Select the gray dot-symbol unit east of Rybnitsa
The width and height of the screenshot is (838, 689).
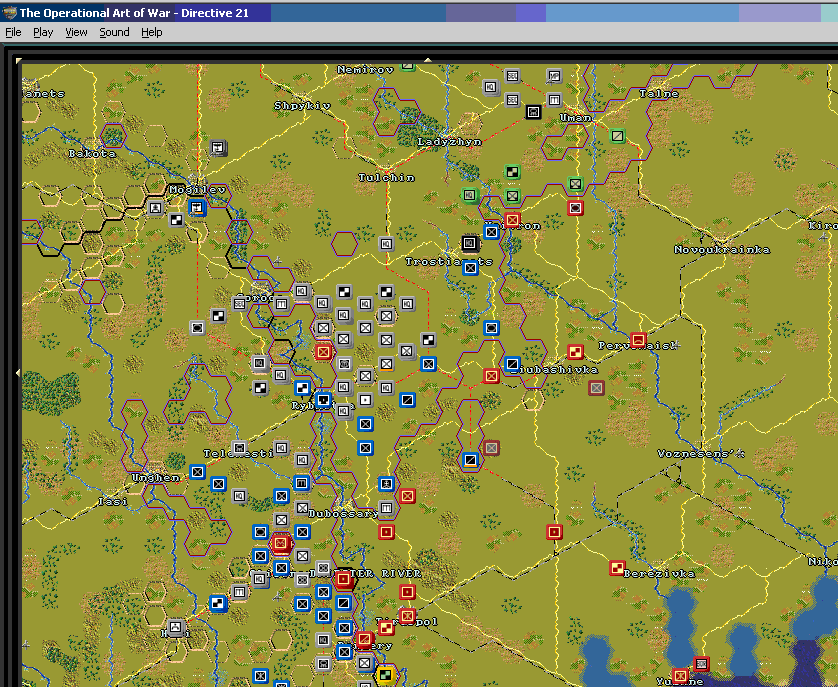[365, 399]
